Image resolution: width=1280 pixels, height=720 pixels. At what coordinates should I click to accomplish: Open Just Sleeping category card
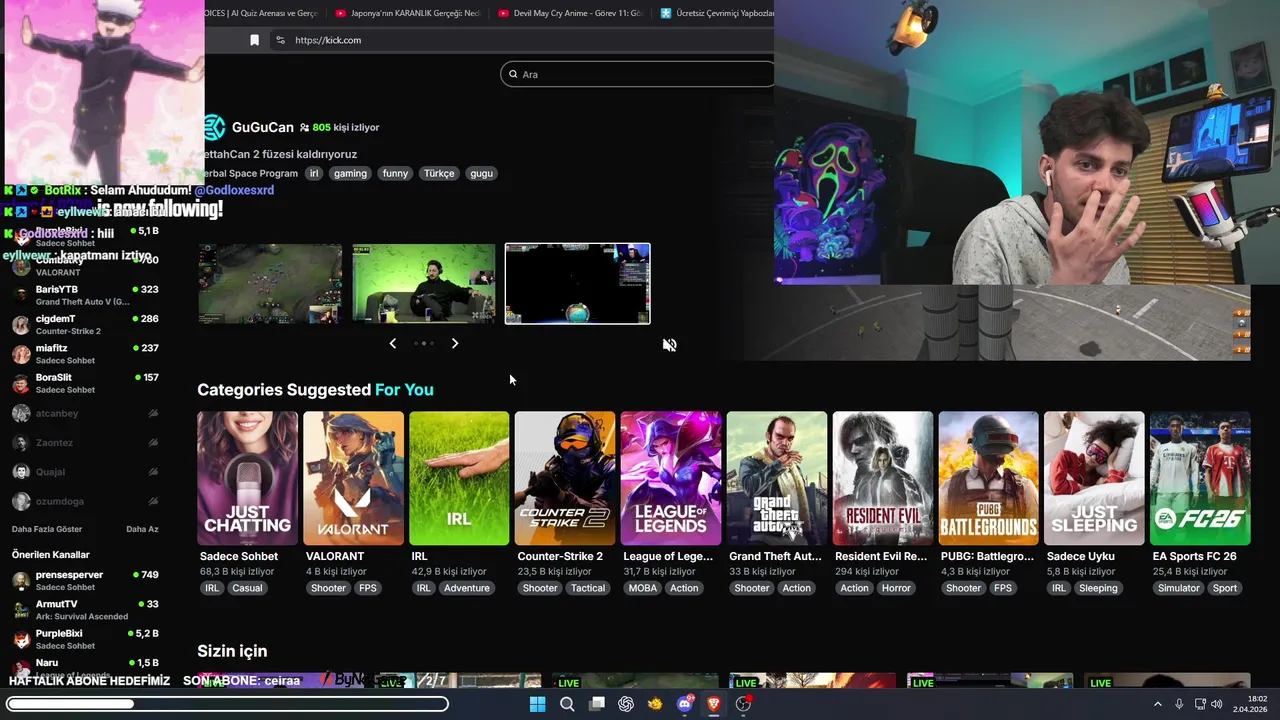1094,478
